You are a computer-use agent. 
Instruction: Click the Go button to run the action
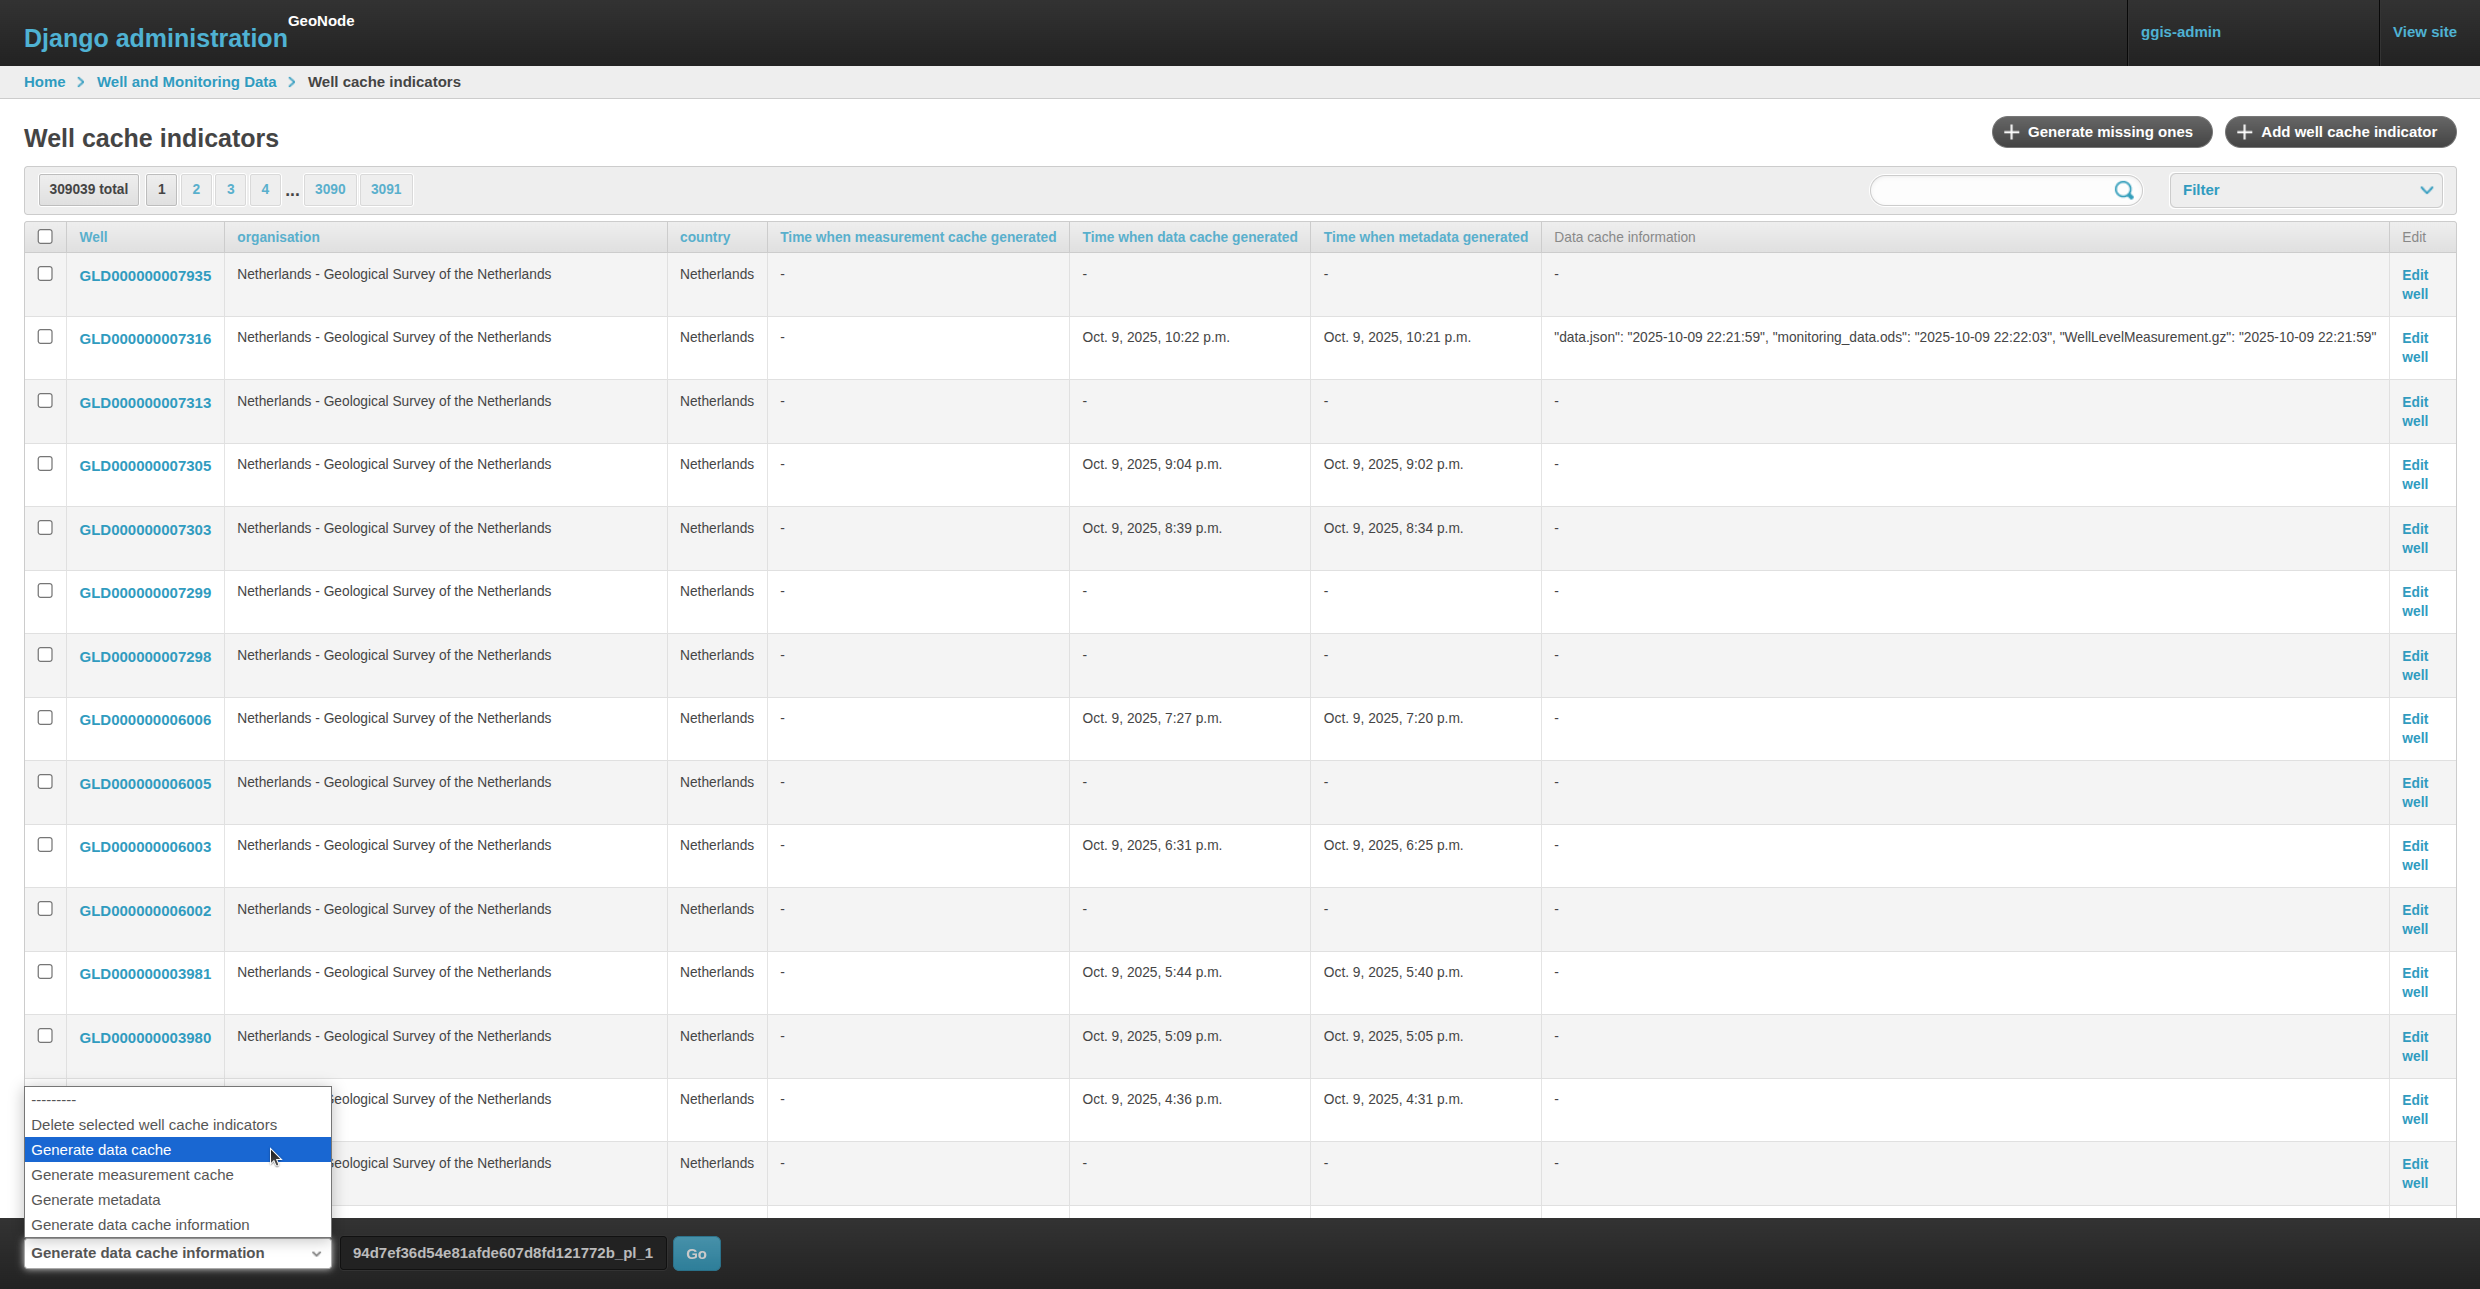pyautogui.click(x=696, y=1253)
